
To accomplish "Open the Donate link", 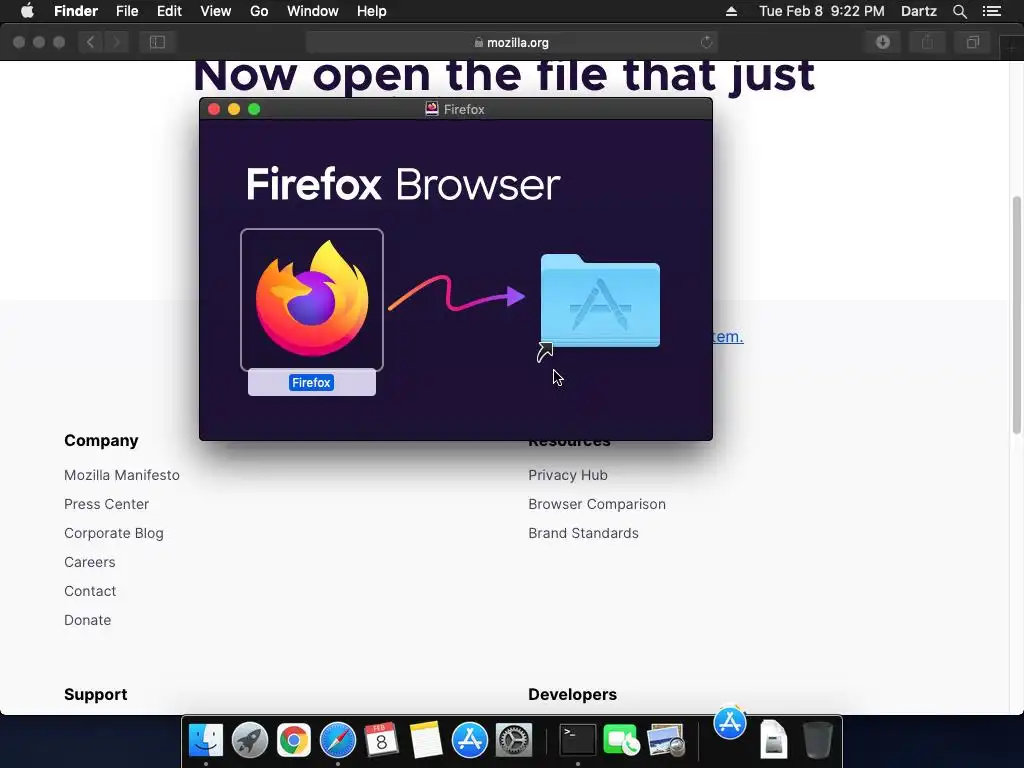I will coord(88,620).
